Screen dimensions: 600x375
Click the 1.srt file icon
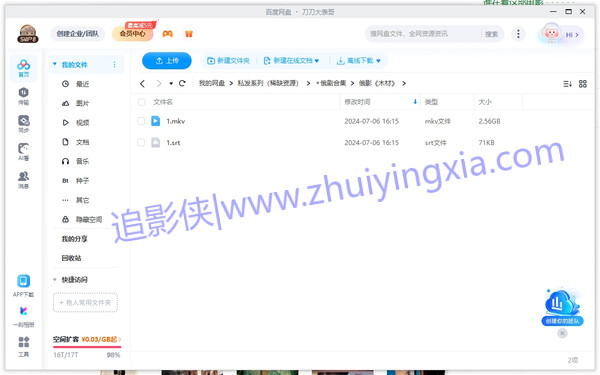[x=155, y=142]
